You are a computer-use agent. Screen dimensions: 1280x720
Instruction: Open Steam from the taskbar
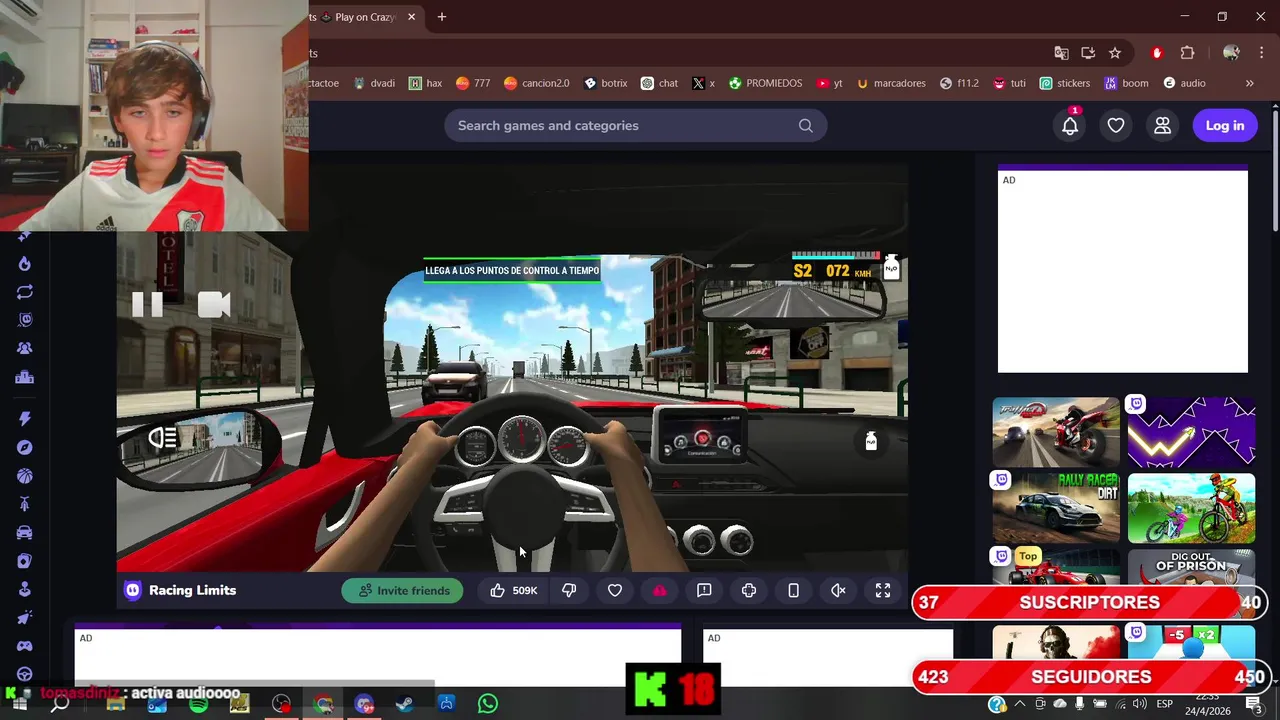coord(404,704)
